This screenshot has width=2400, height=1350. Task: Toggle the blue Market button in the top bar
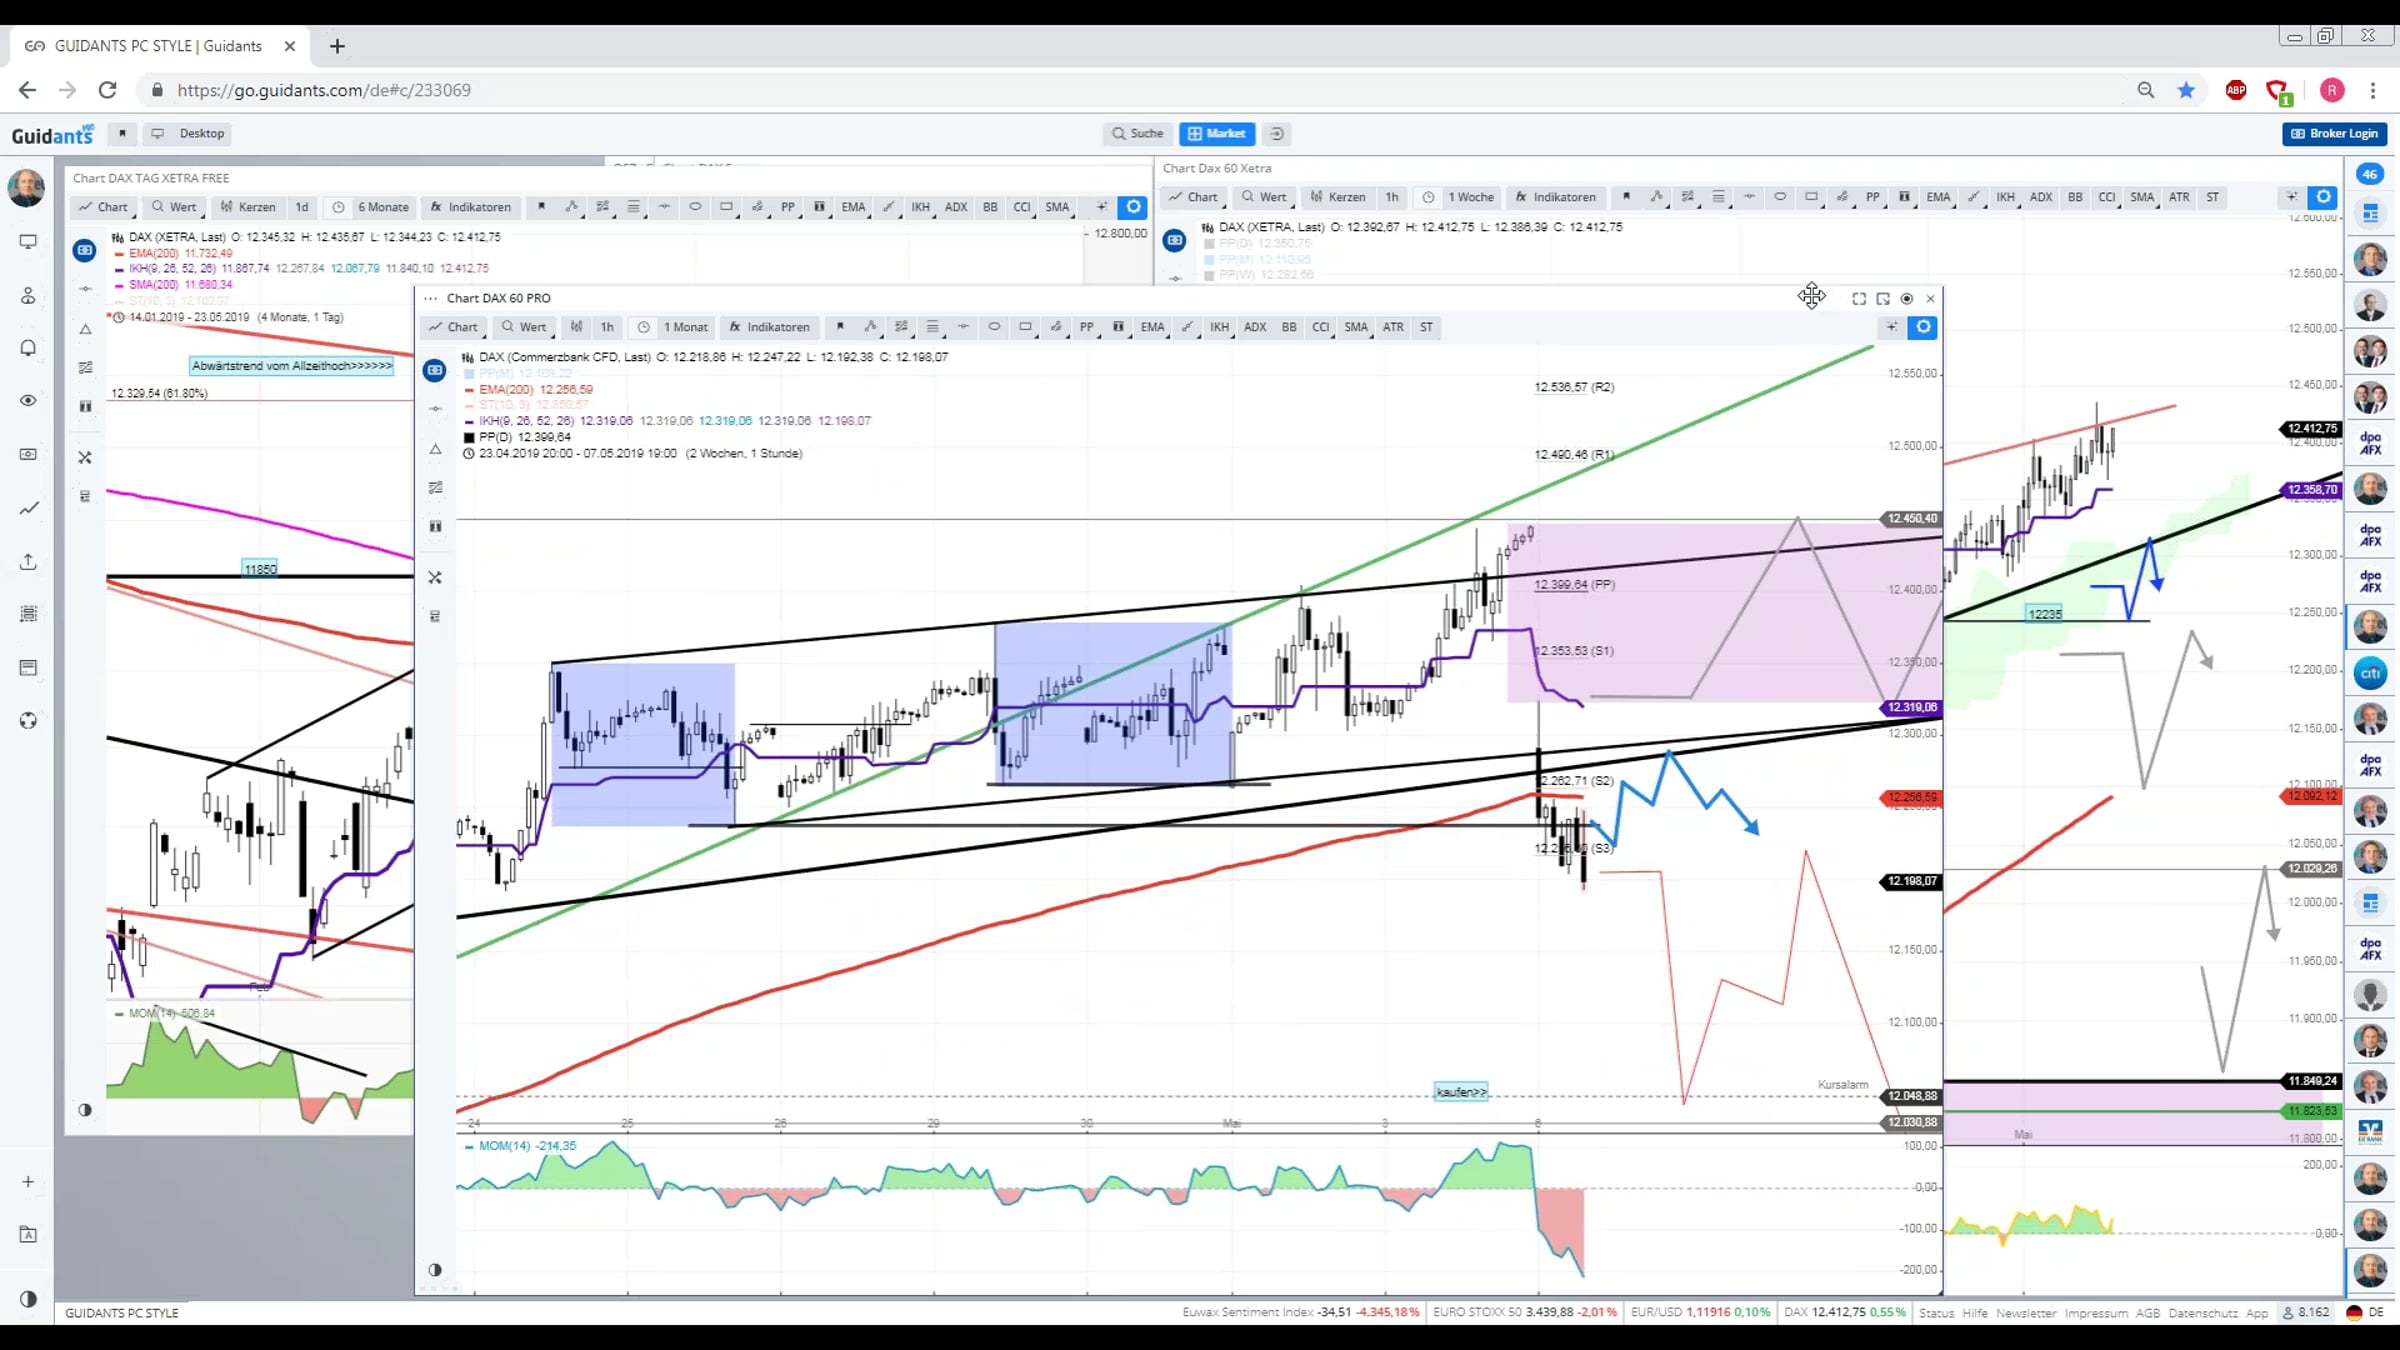[x=1217, y=134]
